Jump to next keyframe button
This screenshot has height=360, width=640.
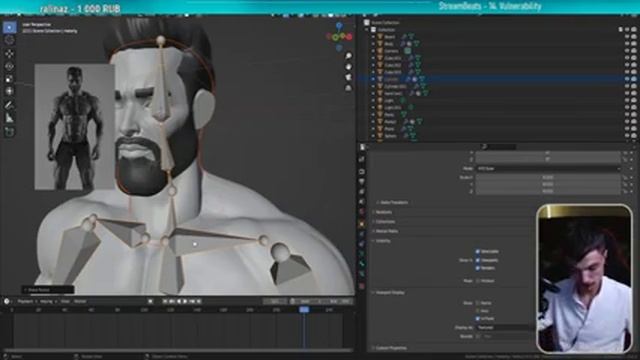pyautogui.click(x=192, y=301)
